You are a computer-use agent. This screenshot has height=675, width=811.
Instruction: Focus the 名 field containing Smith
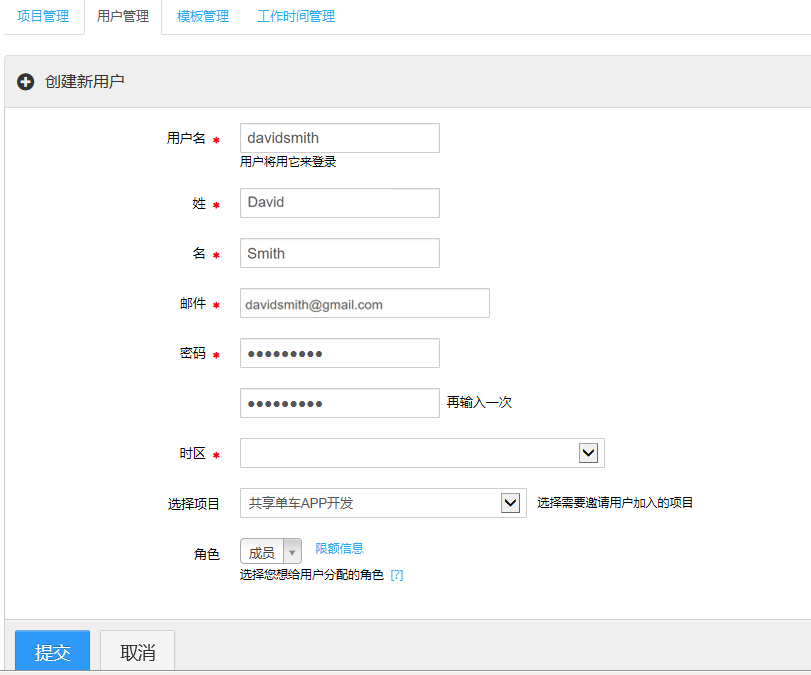coord(339,253)
